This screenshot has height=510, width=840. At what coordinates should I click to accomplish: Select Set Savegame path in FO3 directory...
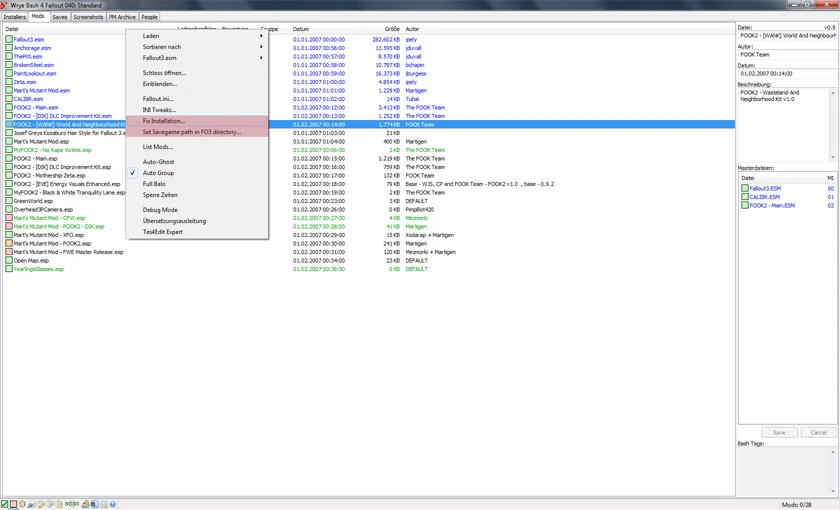[197, 132]
